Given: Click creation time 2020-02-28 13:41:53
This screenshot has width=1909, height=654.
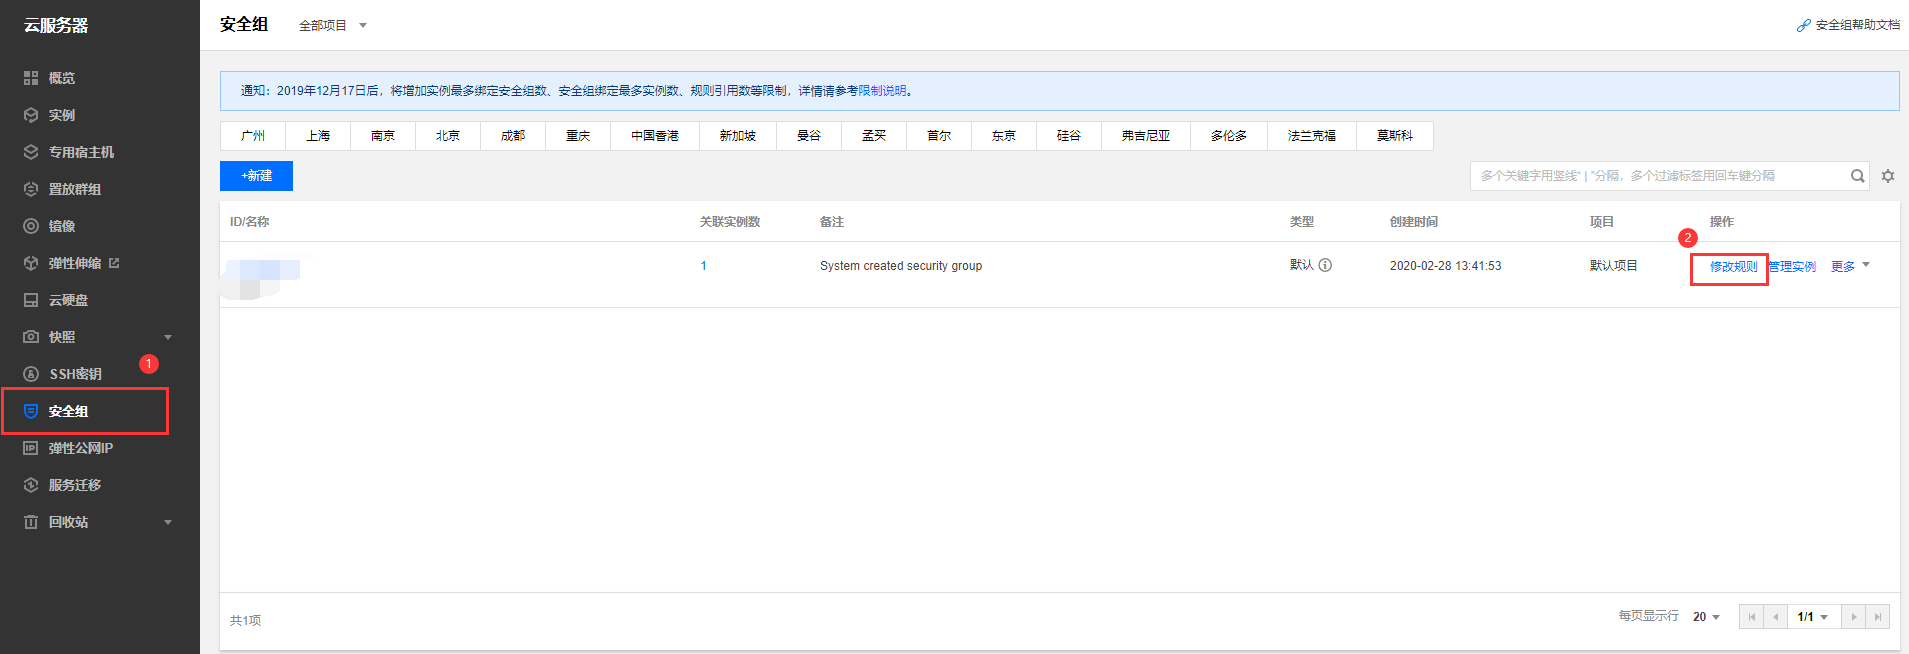Looking at the screenshot, I should (x=1446, y=266).
